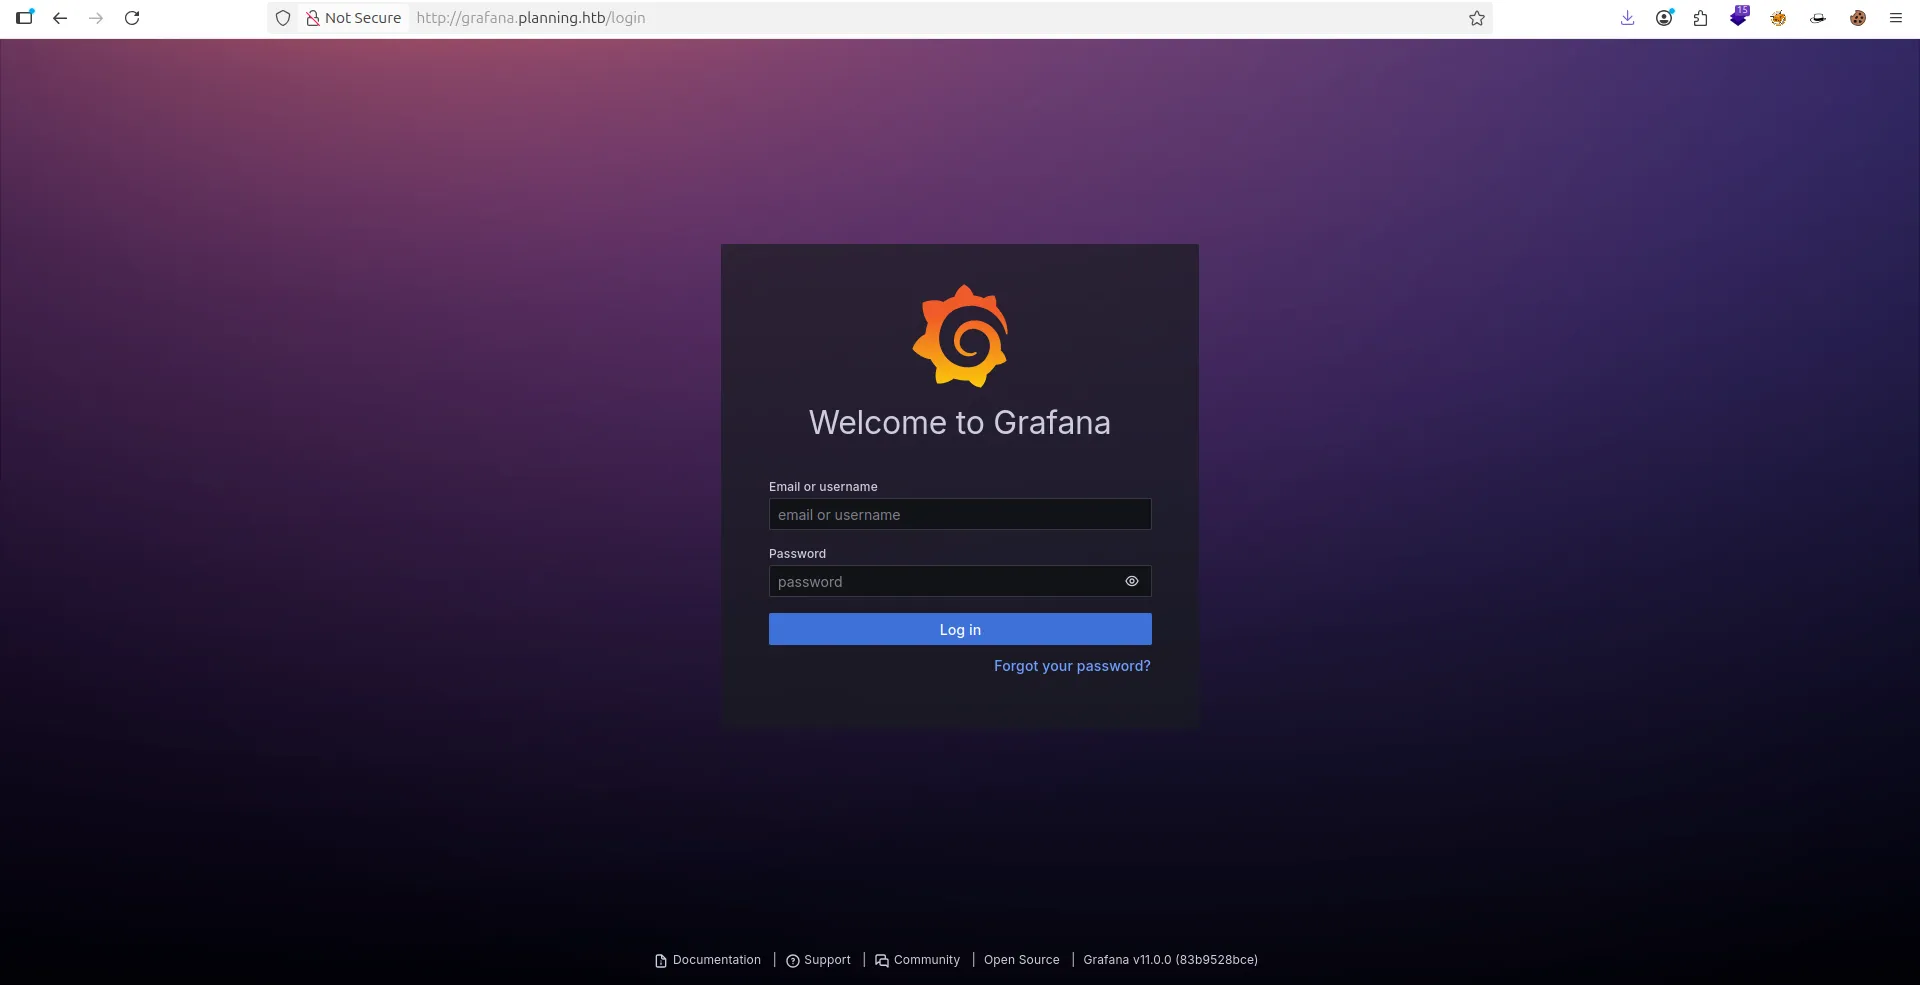Viewport: 1920px width, 985px height.
Task: Reveal the password using the eye toggle
Action: click(1131, 581)
